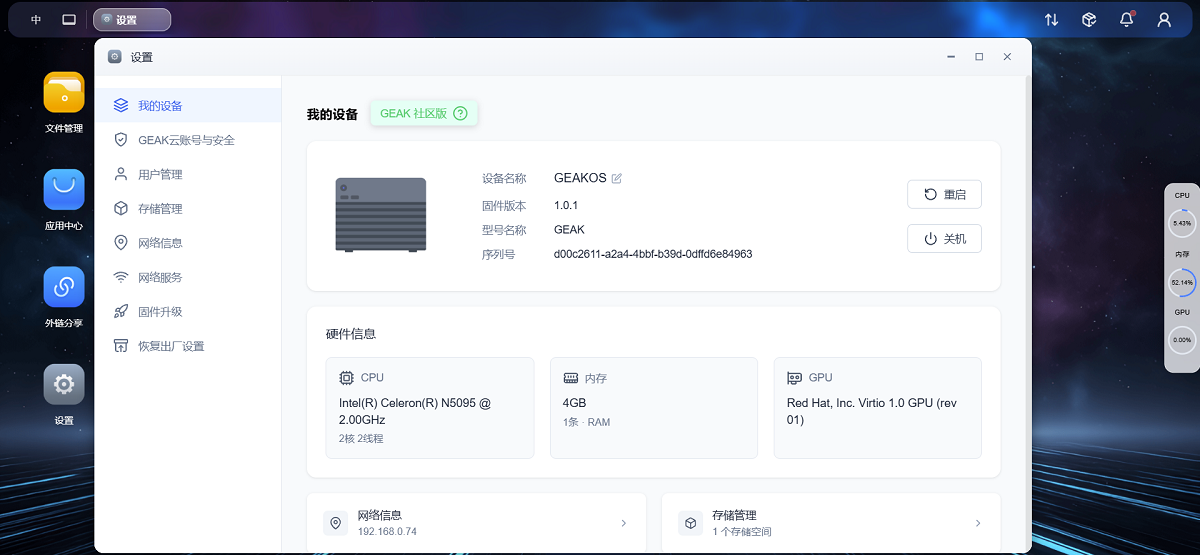The width and height of the screenshot is (1200, 555).
Task: Click the help icon in GEAK 社区版 badge
Action: tap(460, 114)
